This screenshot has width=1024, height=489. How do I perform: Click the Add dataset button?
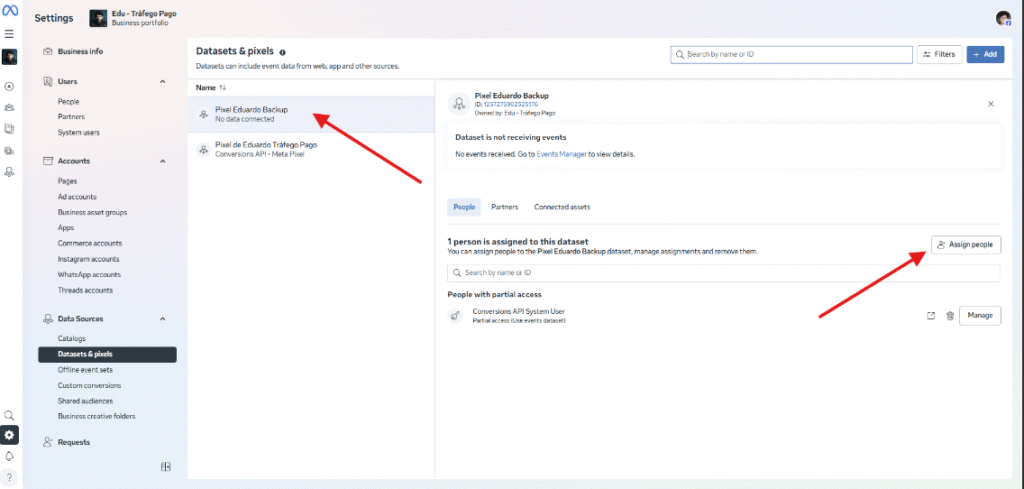point(985,54)
